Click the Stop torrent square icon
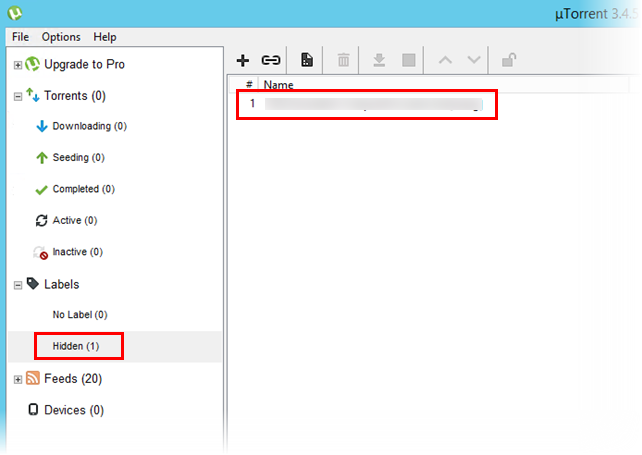642x455 pixels. pos(409,60)
